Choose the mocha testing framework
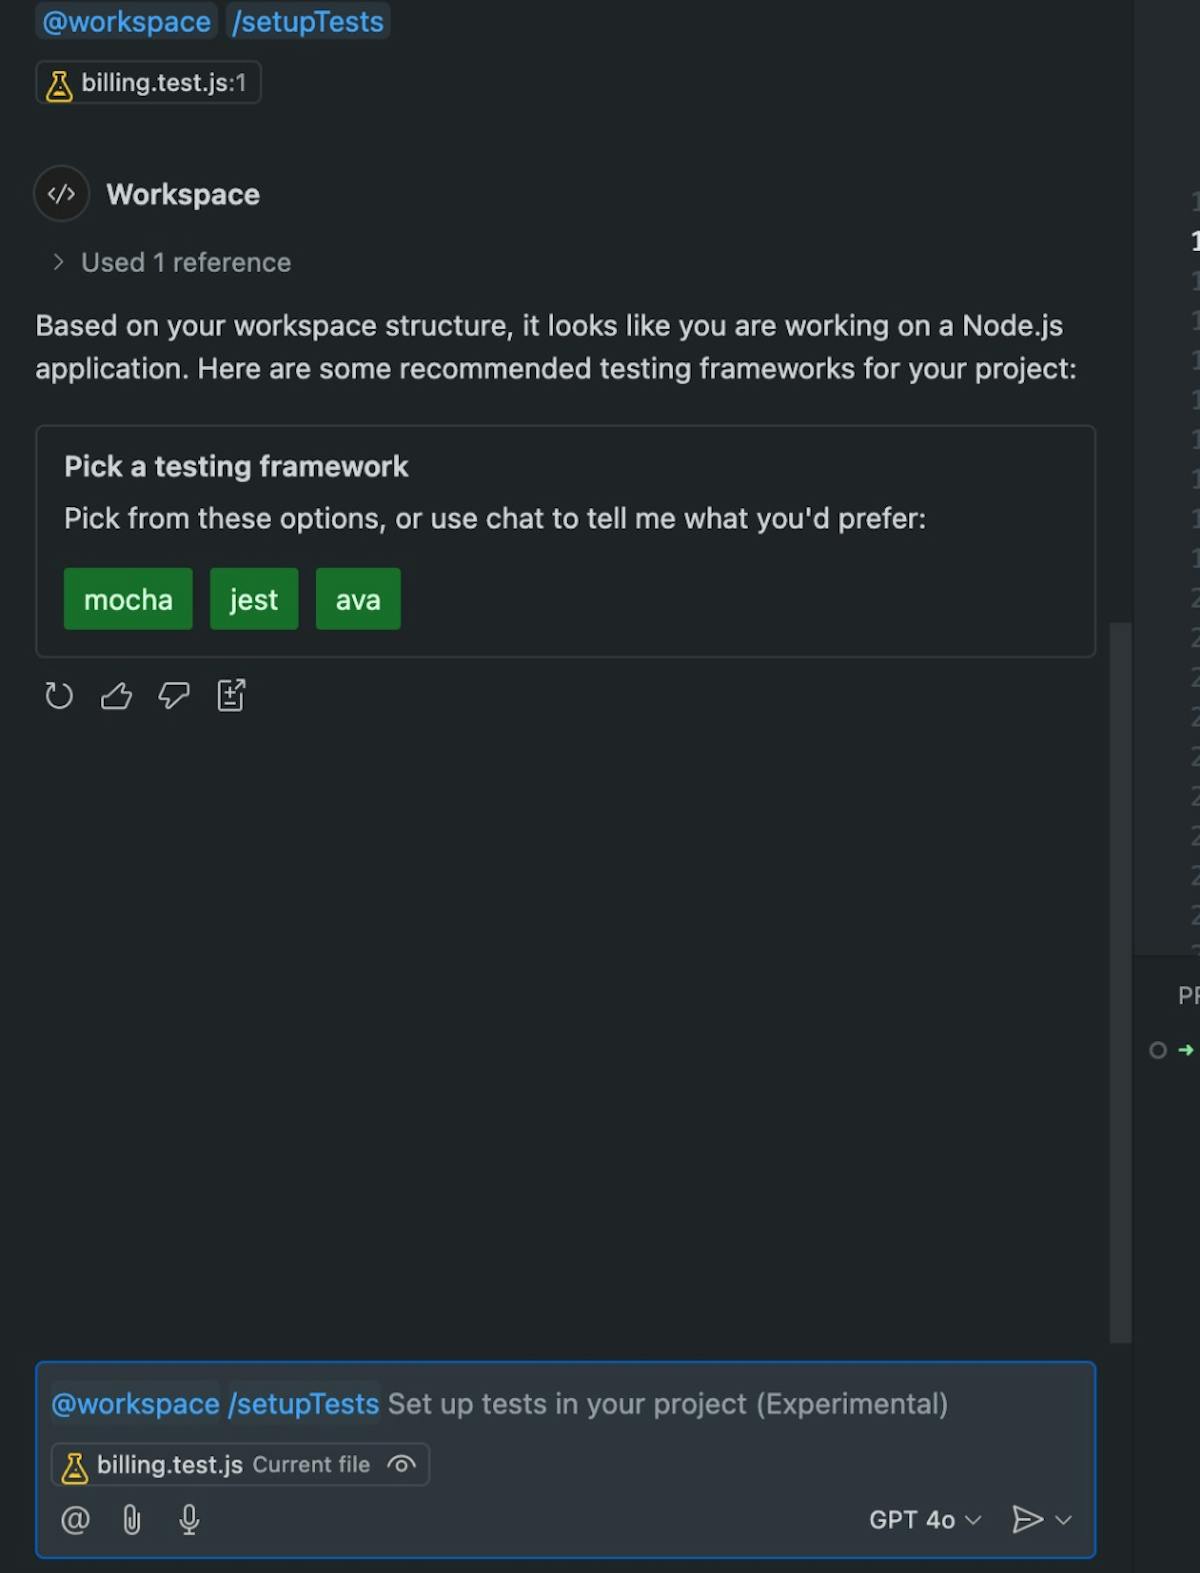 click(128, 599)
